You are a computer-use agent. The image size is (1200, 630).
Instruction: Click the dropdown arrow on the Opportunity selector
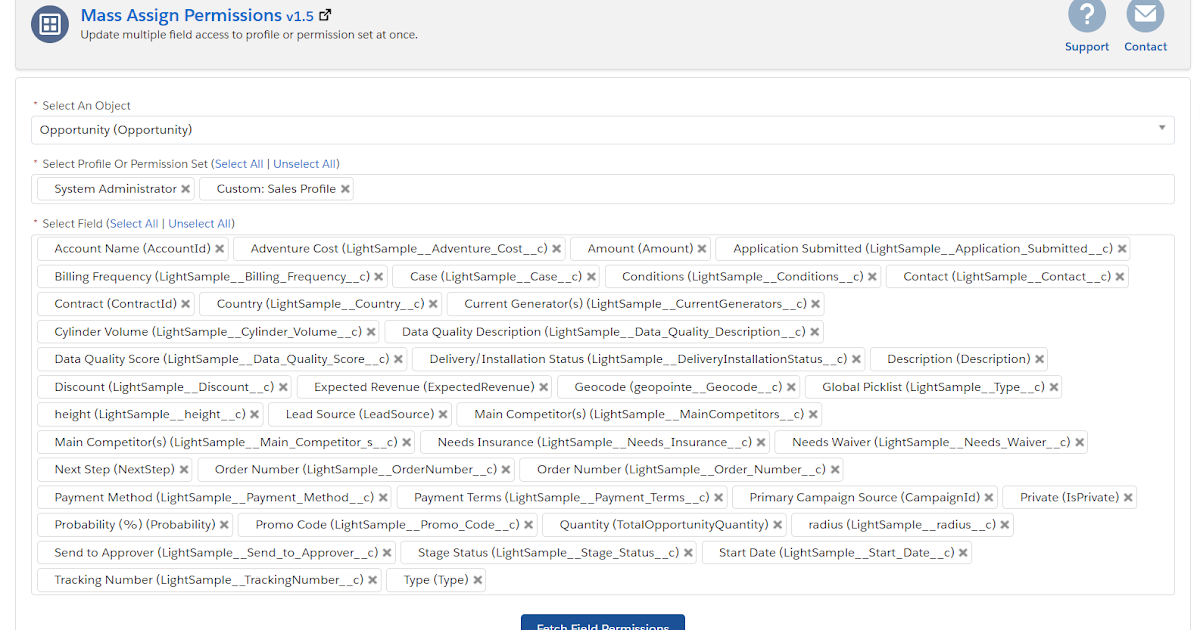[1162, 129]
